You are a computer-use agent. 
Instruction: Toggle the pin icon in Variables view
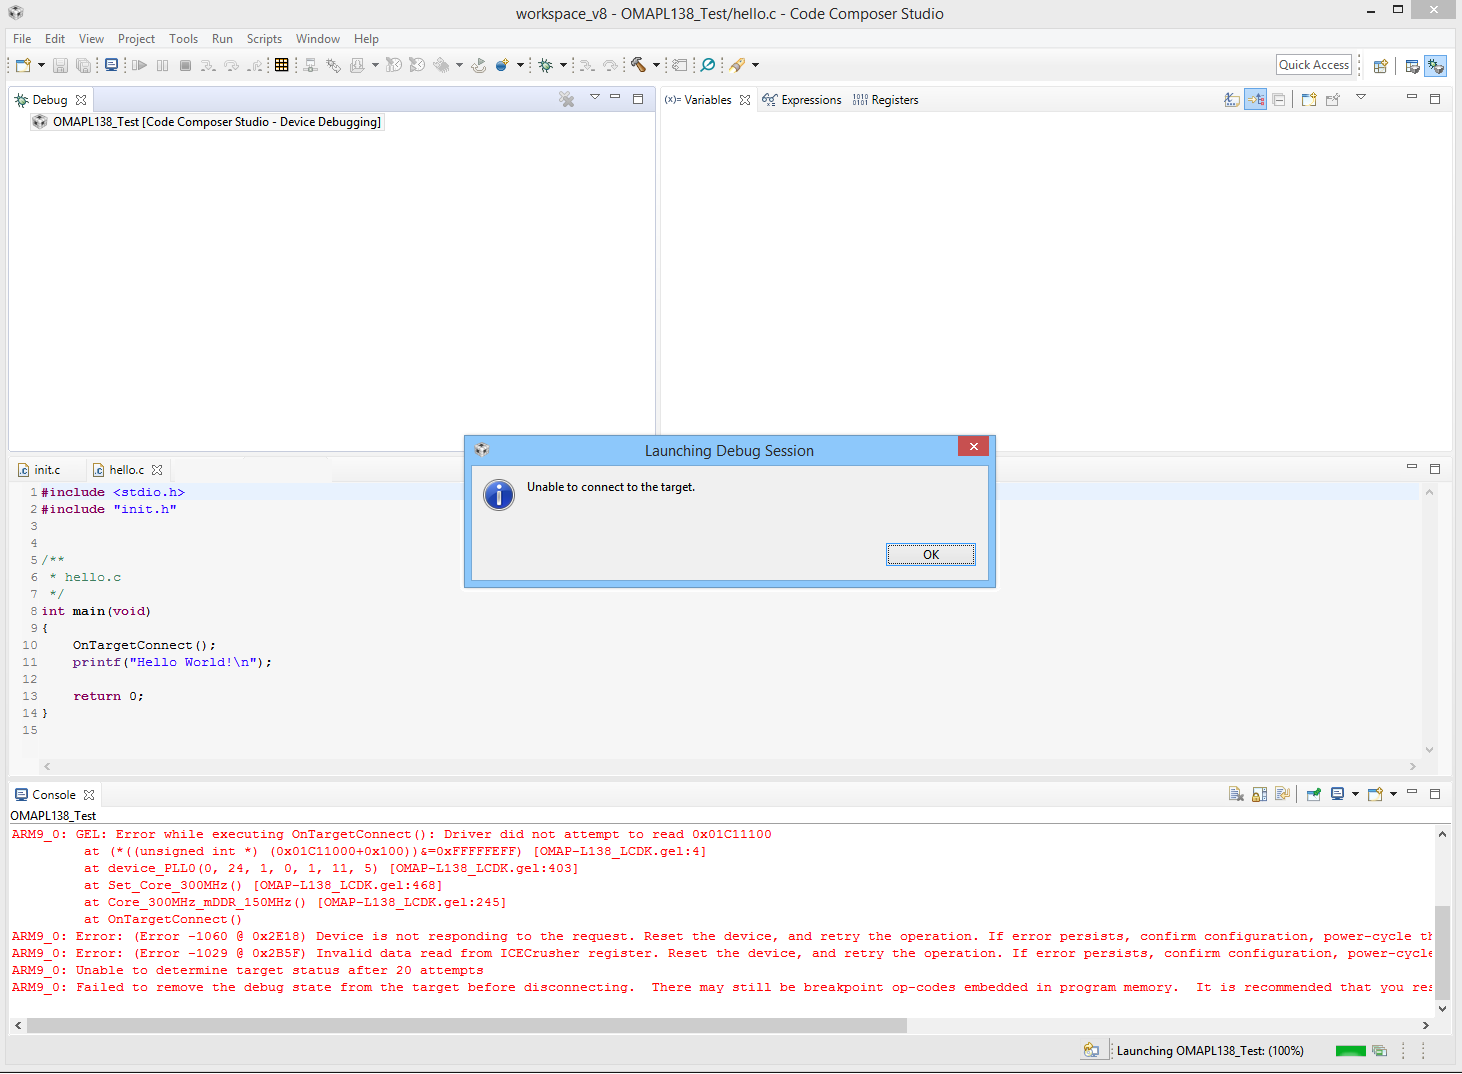point(1332,100)
